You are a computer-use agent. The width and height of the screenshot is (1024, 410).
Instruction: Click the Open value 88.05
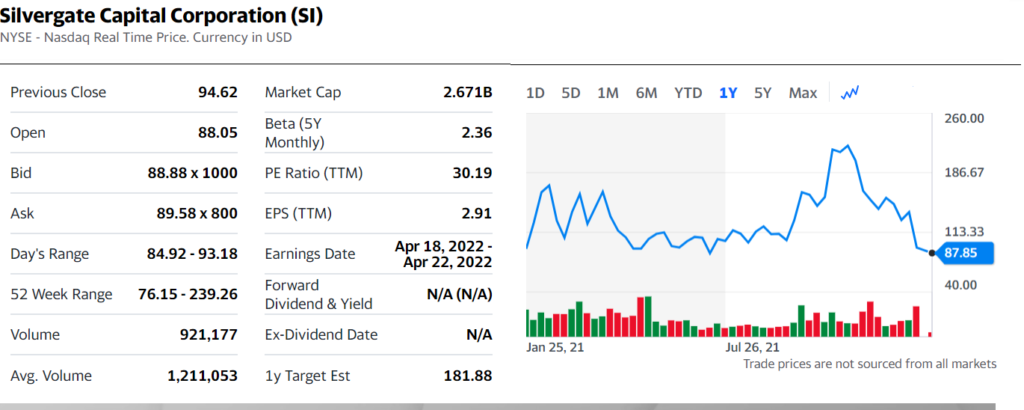217,133
